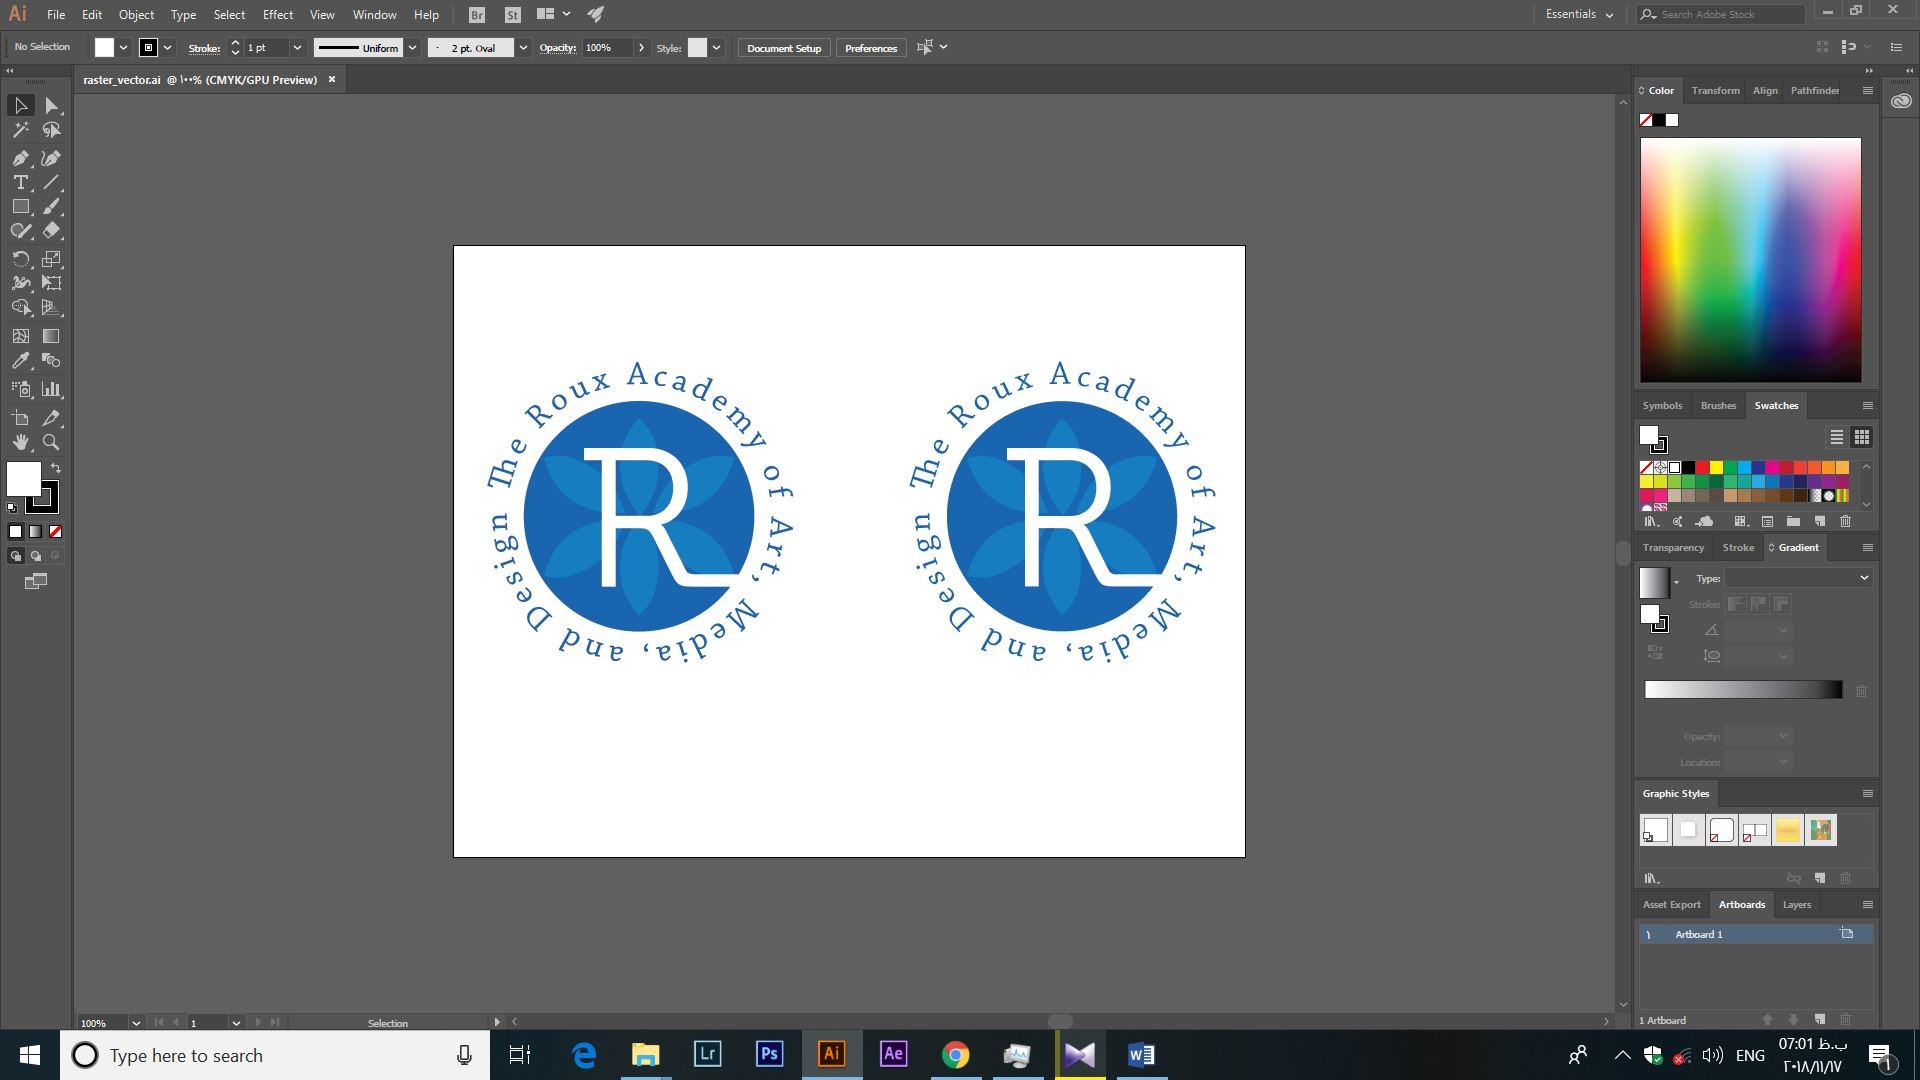The width and height of the screenshot is (1920, 1080).
Task: Select the Magic Wand tool
Action: pyautogui.click(x=20, y=130)
